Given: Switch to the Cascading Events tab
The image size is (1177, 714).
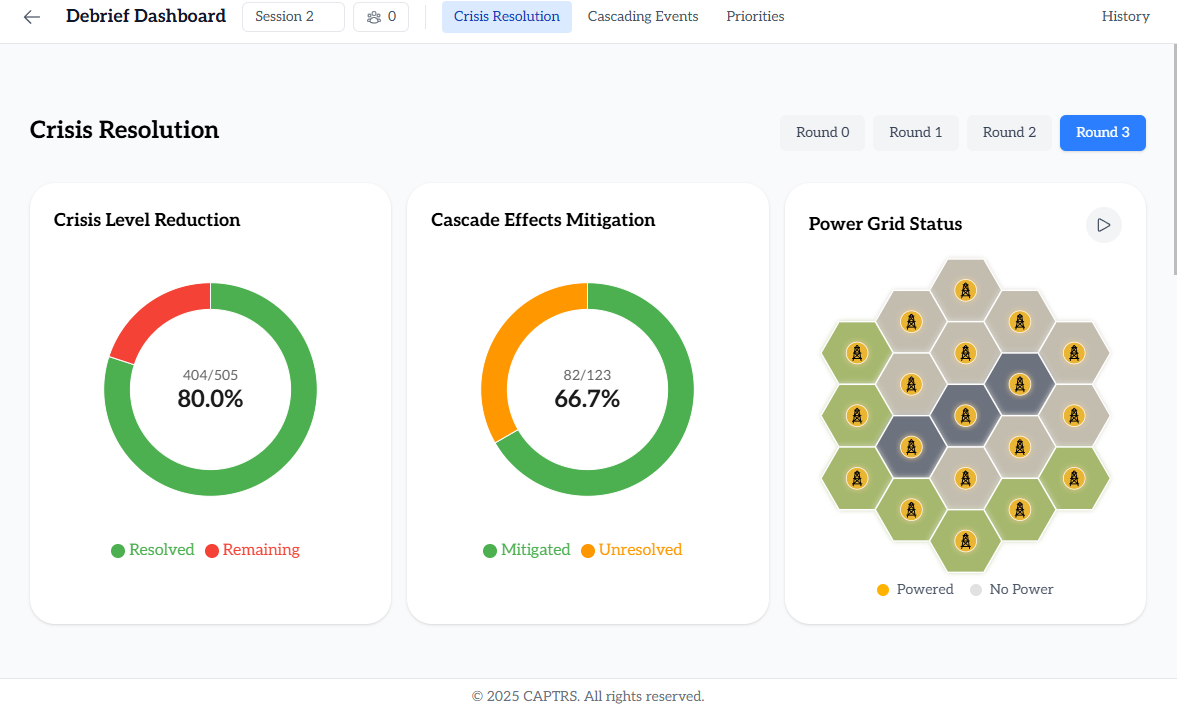Looking at the screenshot, I should pyautogui.click(x=643, y=17).
